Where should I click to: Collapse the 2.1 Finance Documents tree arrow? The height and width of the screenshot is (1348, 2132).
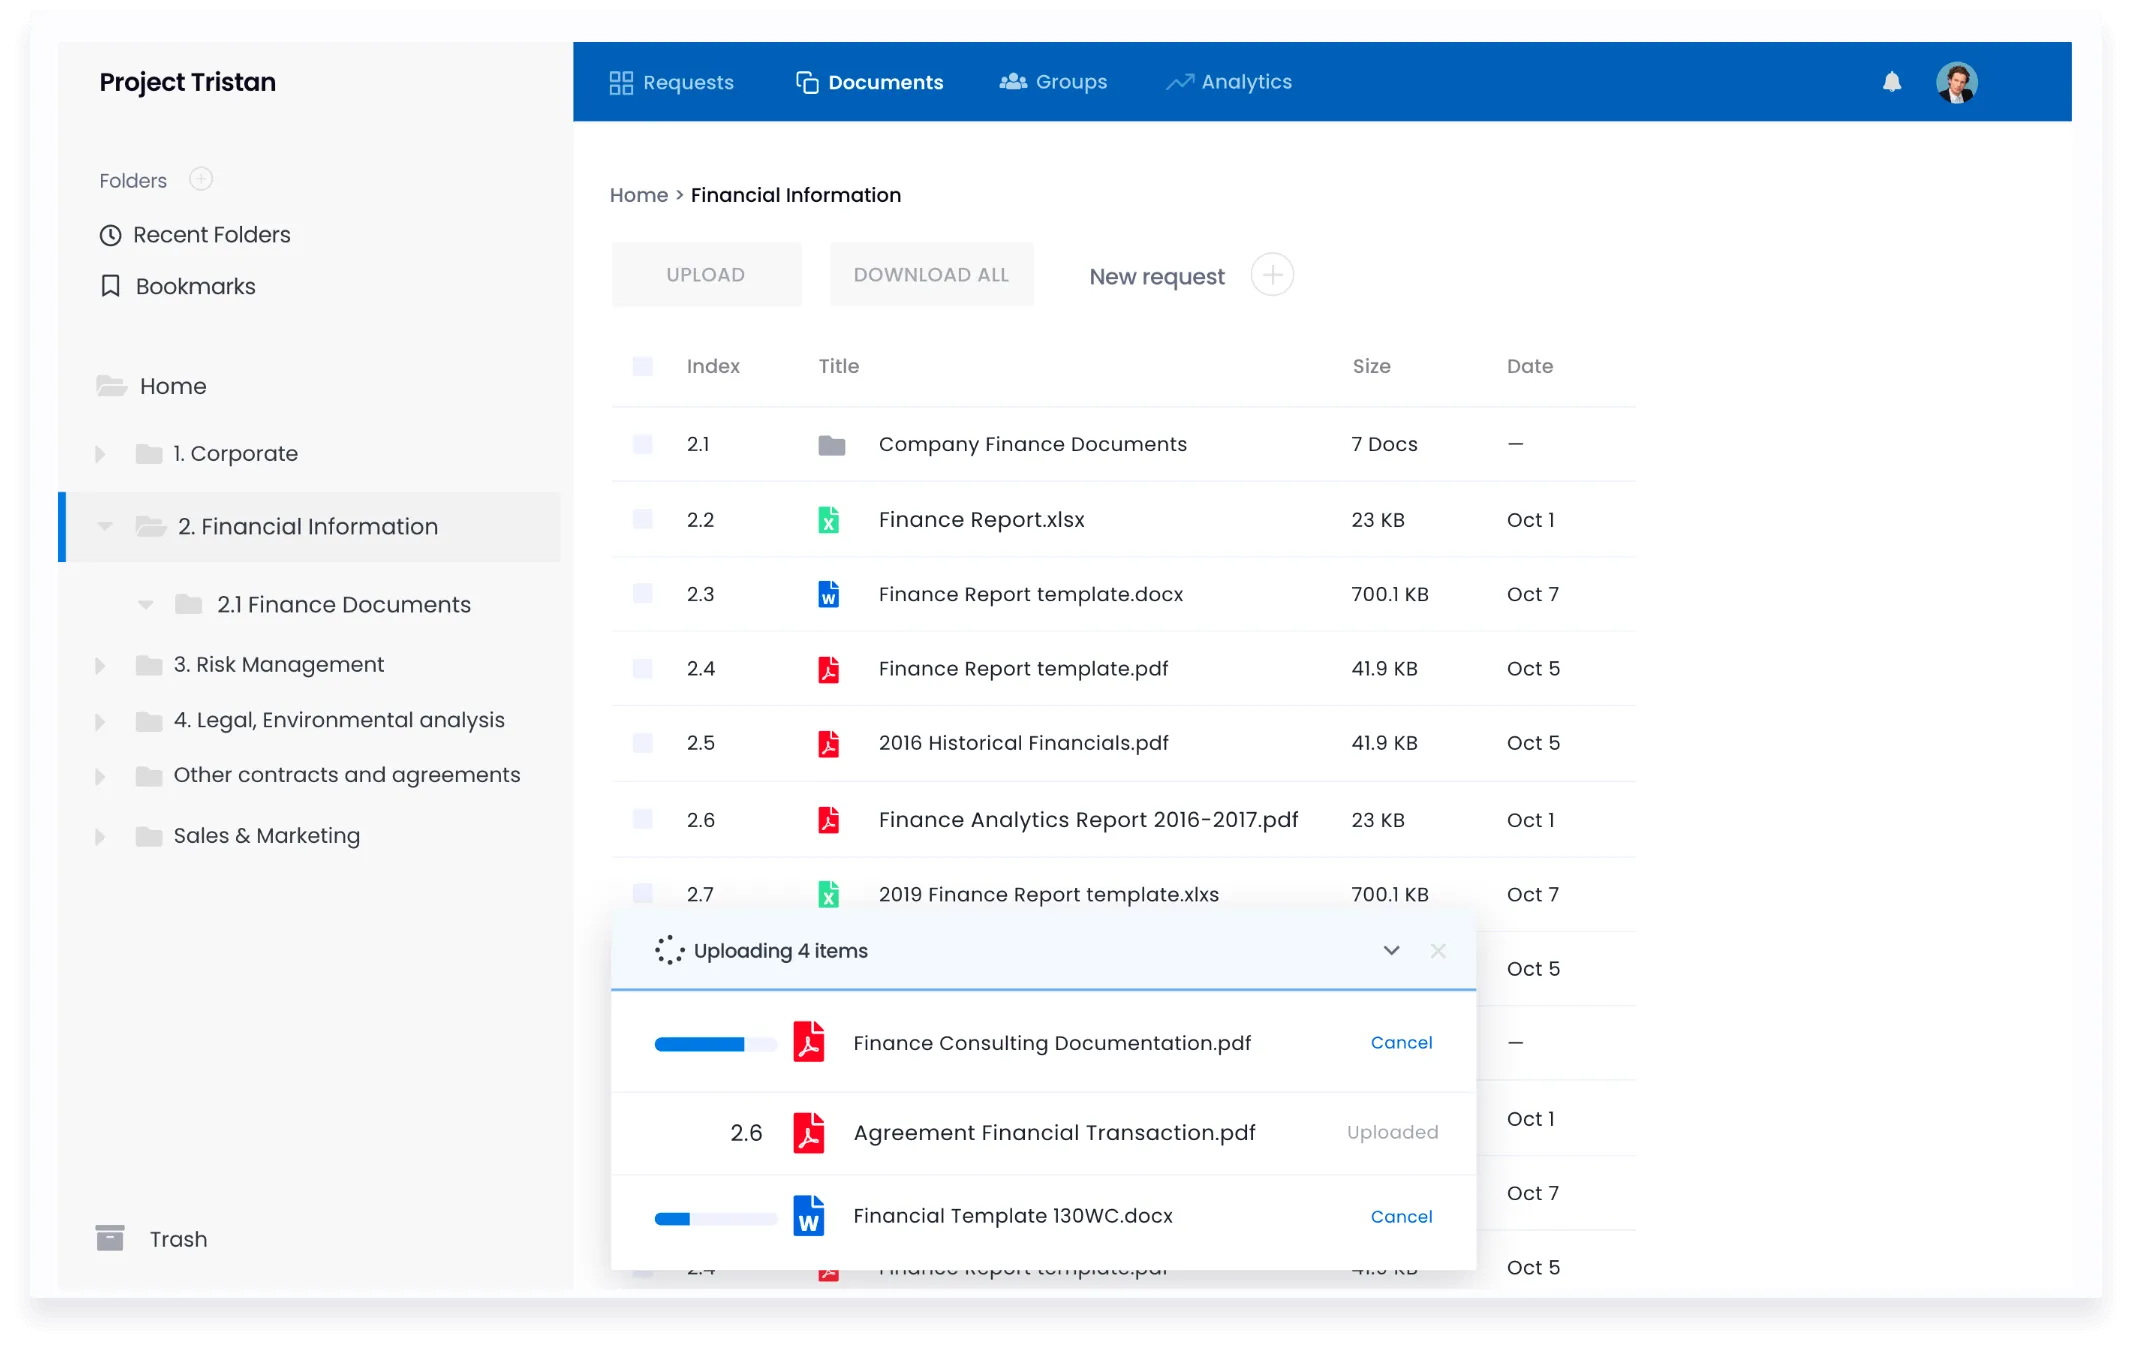[146, 604]
